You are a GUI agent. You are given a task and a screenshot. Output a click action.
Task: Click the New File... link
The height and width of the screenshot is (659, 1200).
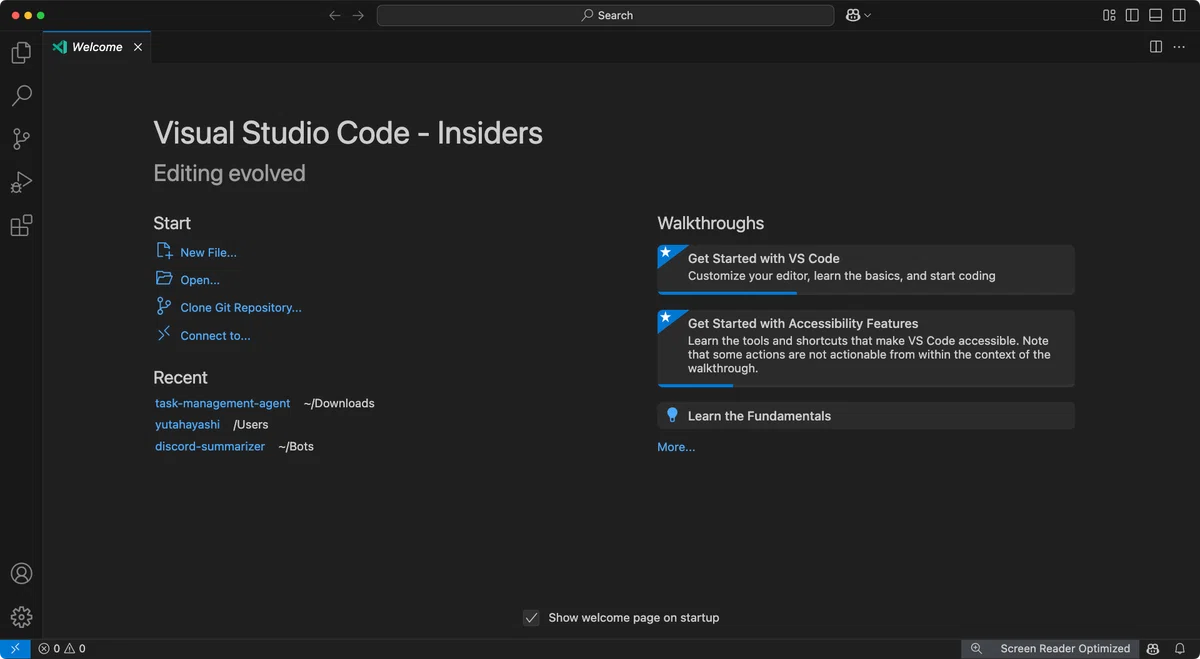208,252
